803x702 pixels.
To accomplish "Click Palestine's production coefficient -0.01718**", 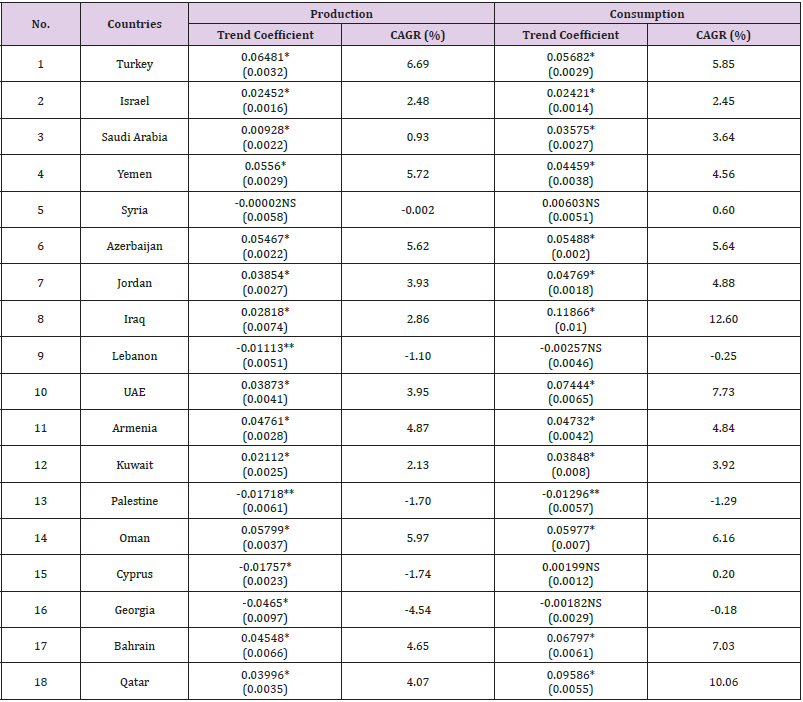I will tap(265, 494).
